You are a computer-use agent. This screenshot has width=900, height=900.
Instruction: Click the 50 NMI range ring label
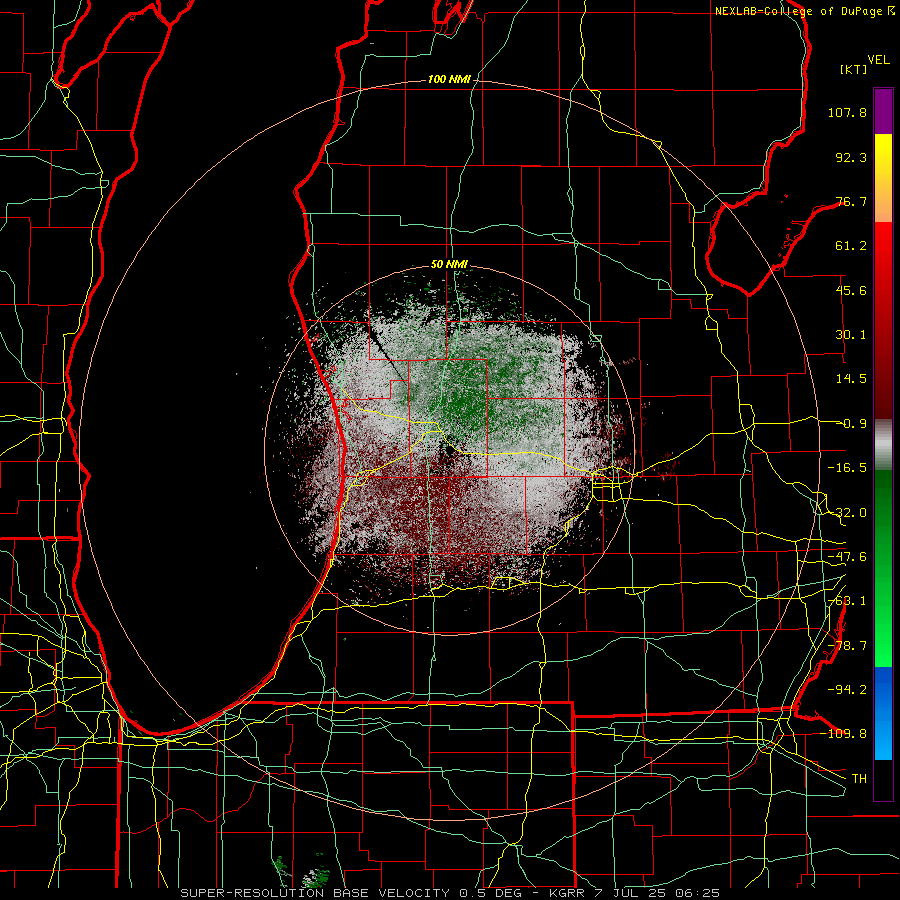click(x=449, y=264)
